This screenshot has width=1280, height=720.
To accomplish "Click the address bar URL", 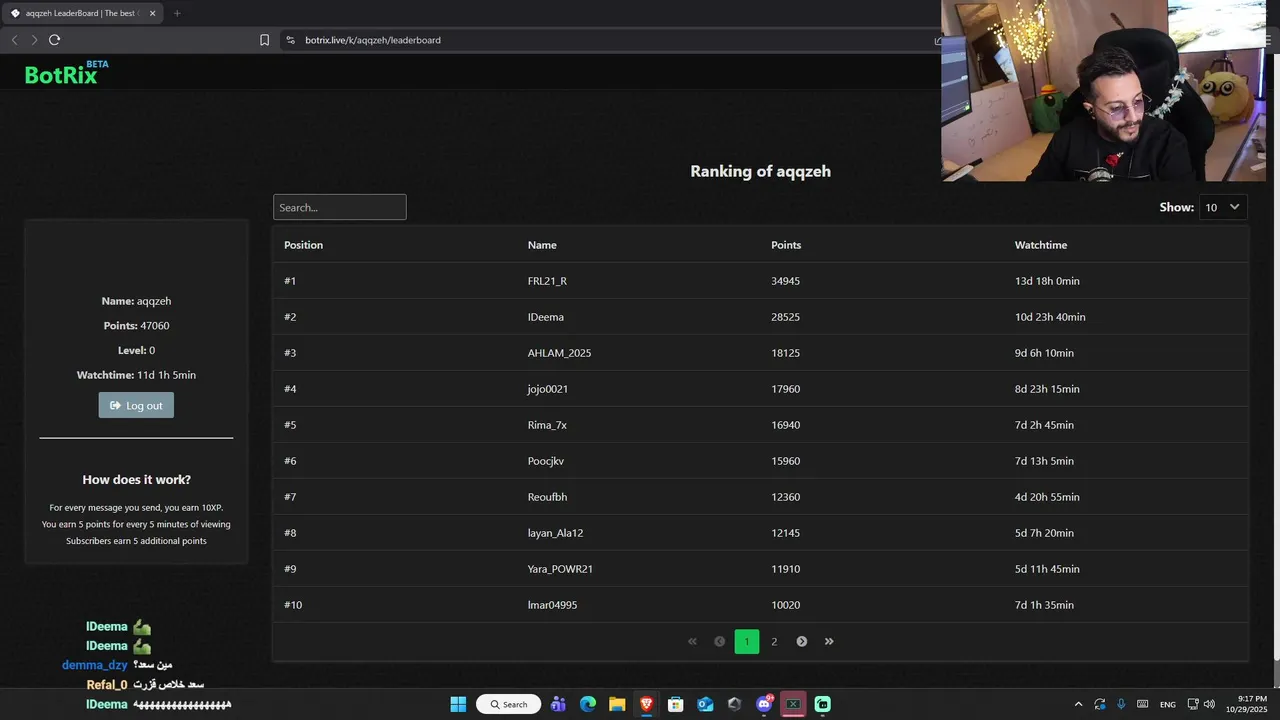I will [x=373, y=40].
